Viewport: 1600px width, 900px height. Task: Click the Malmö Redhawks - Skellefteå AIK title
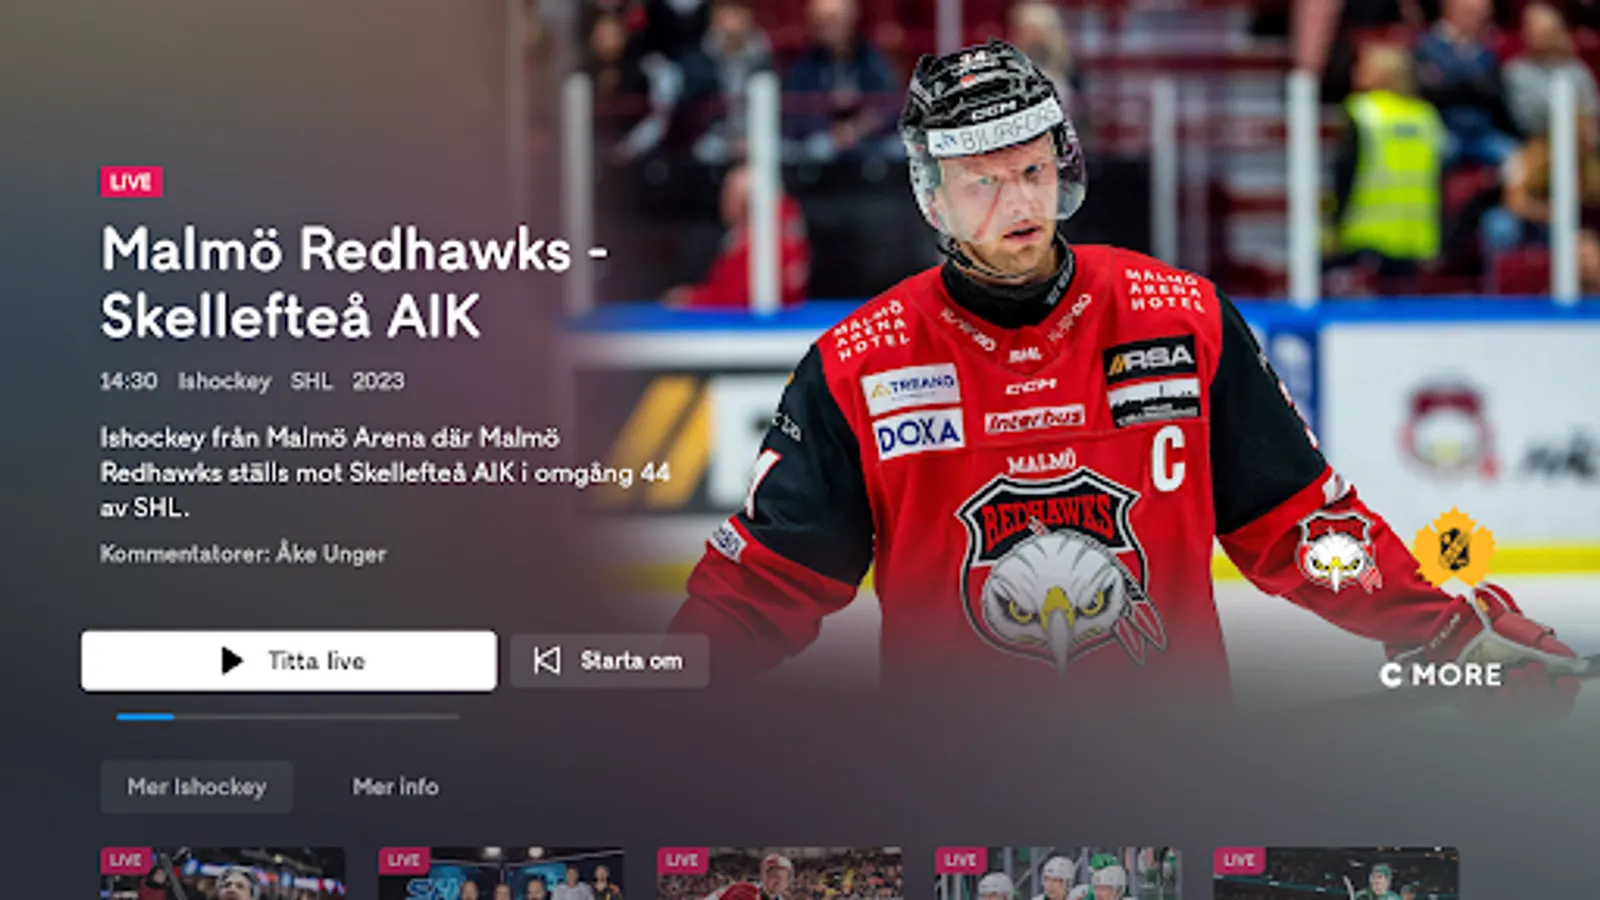point(354,283)
